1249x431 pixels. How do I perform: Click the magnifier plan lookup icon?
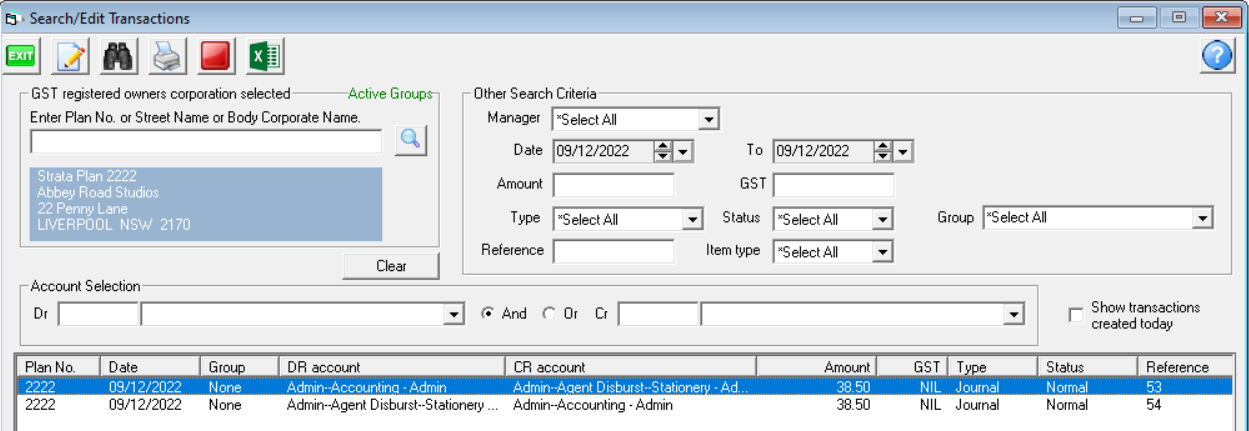tap(410, 141)
